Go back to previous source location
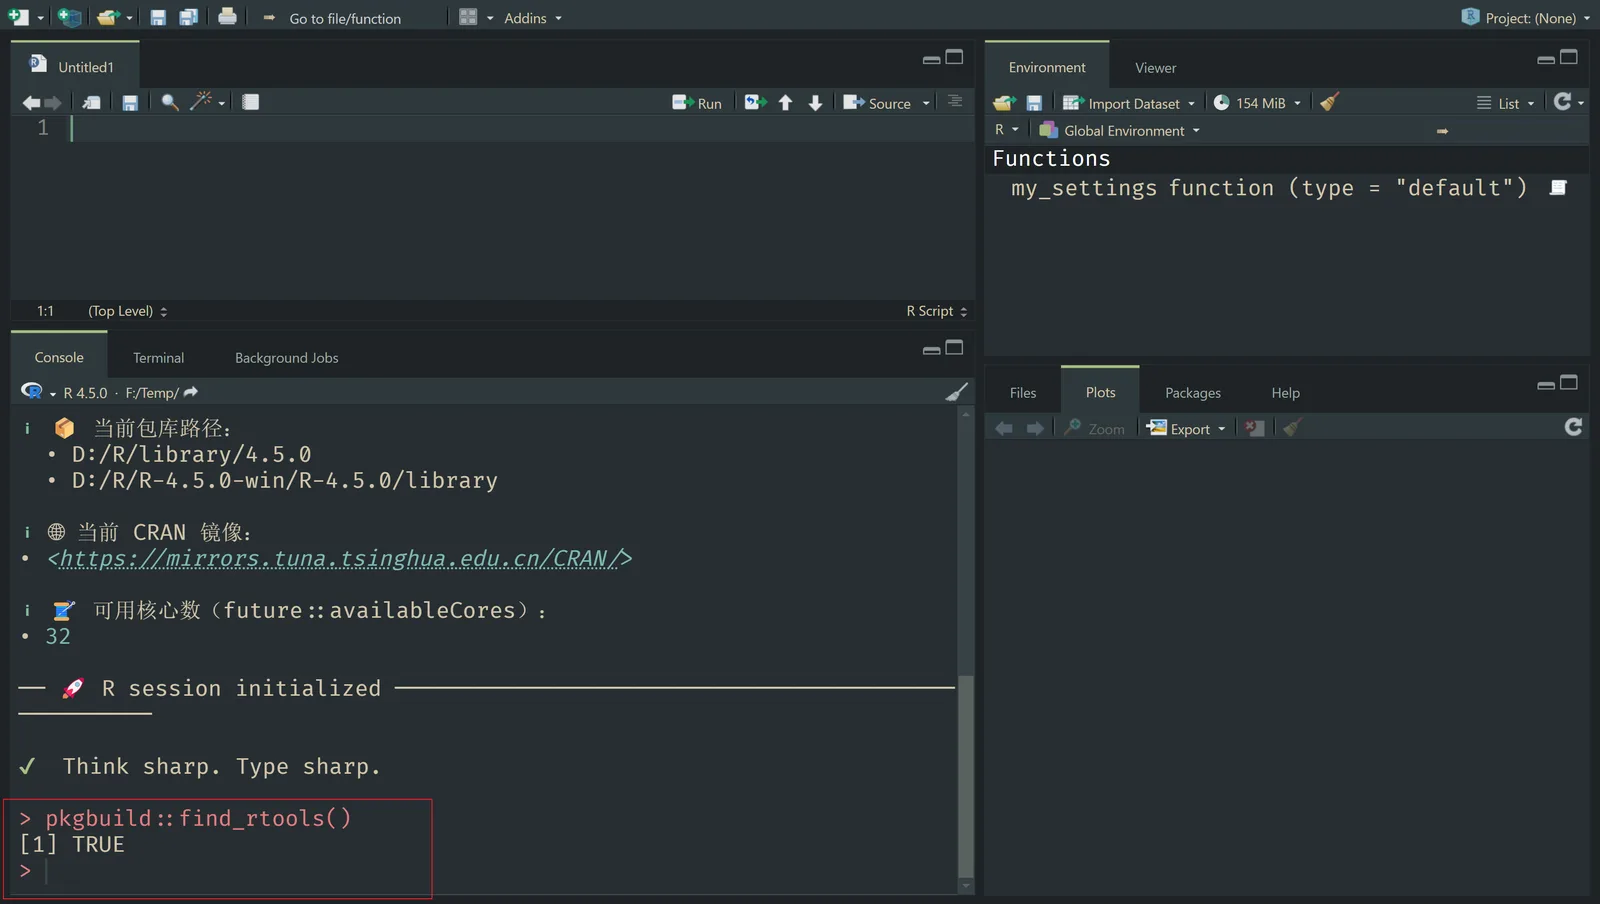This screenshot has width=1600, height=904. pyautogui.click(x=31, y=102)
